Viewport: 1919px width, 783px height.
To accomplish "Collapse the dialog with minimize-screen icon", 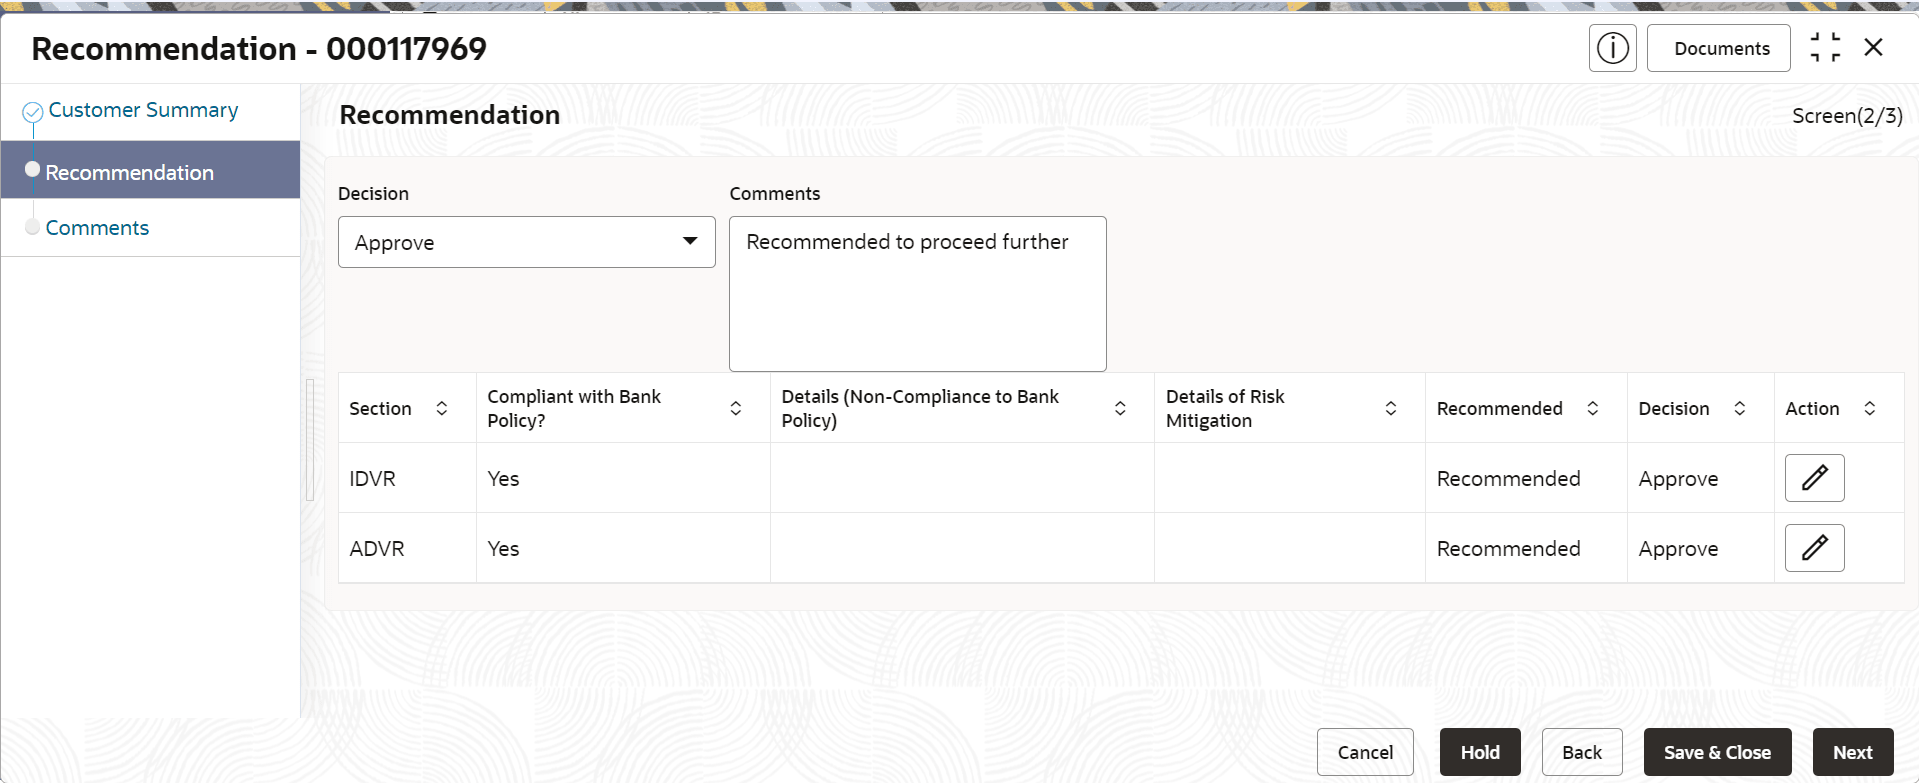I will coord(1825,47).
